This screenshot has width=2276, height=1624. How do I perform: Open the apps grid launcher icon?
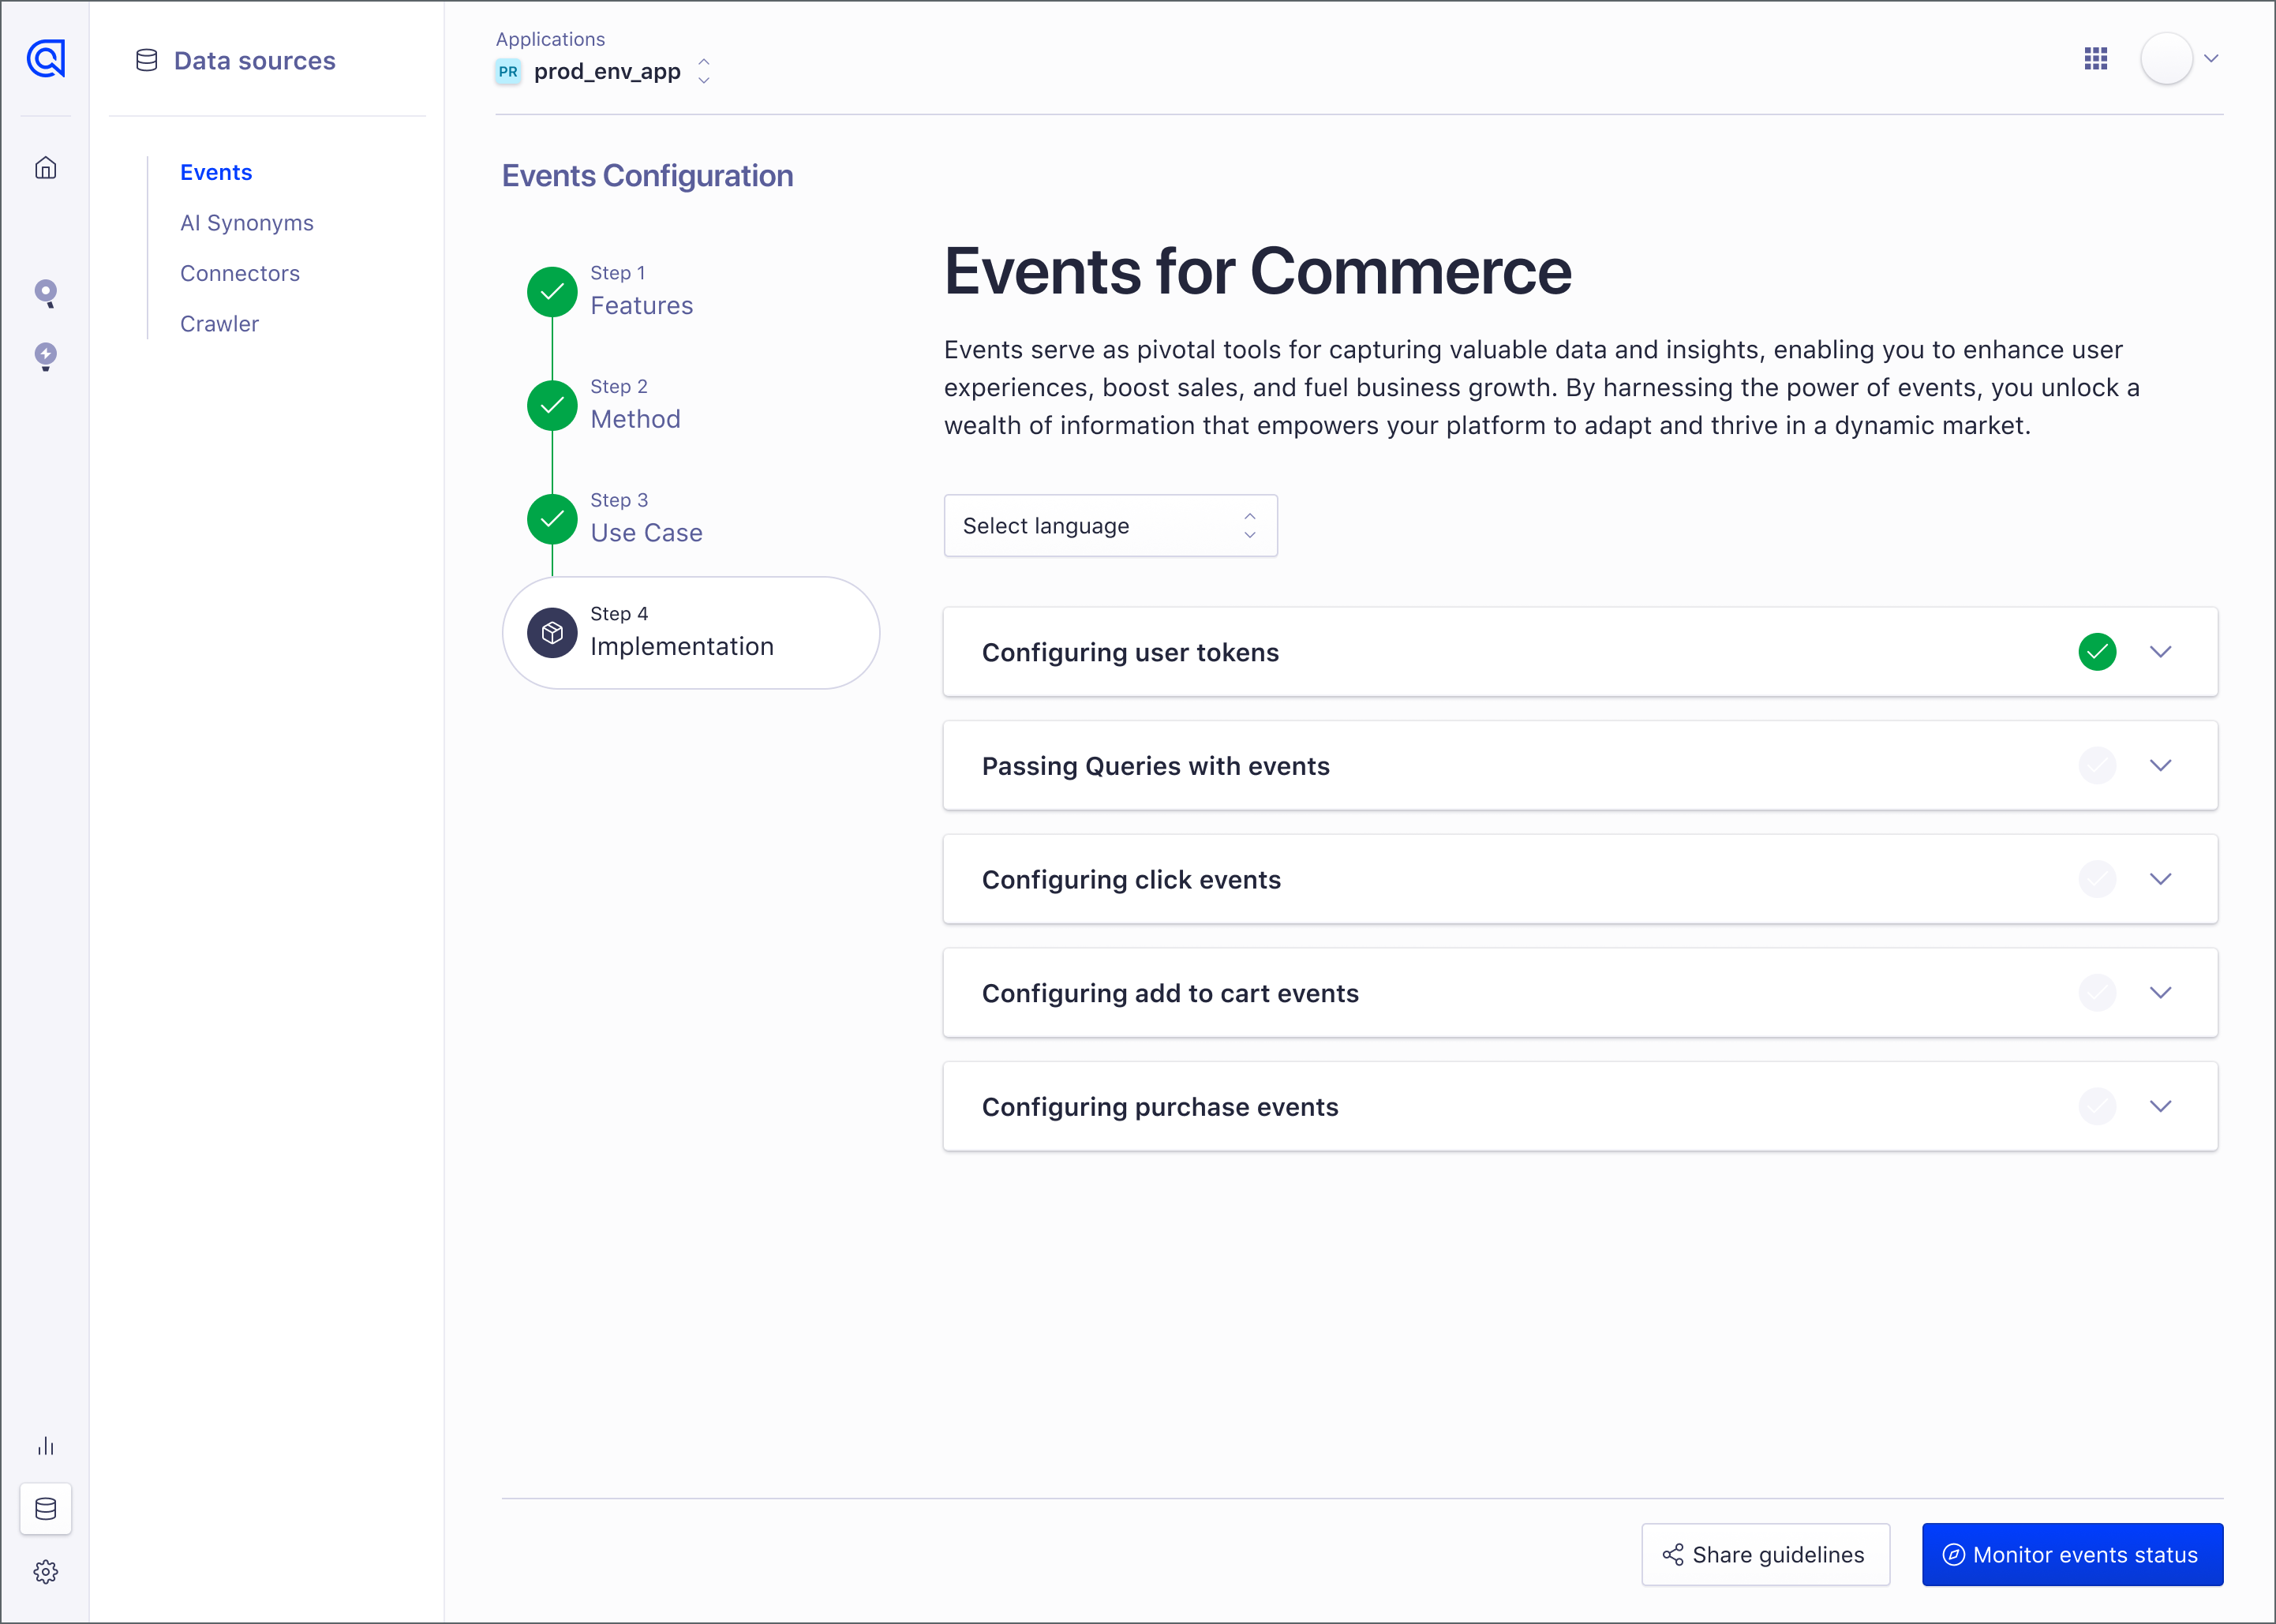2096,58
